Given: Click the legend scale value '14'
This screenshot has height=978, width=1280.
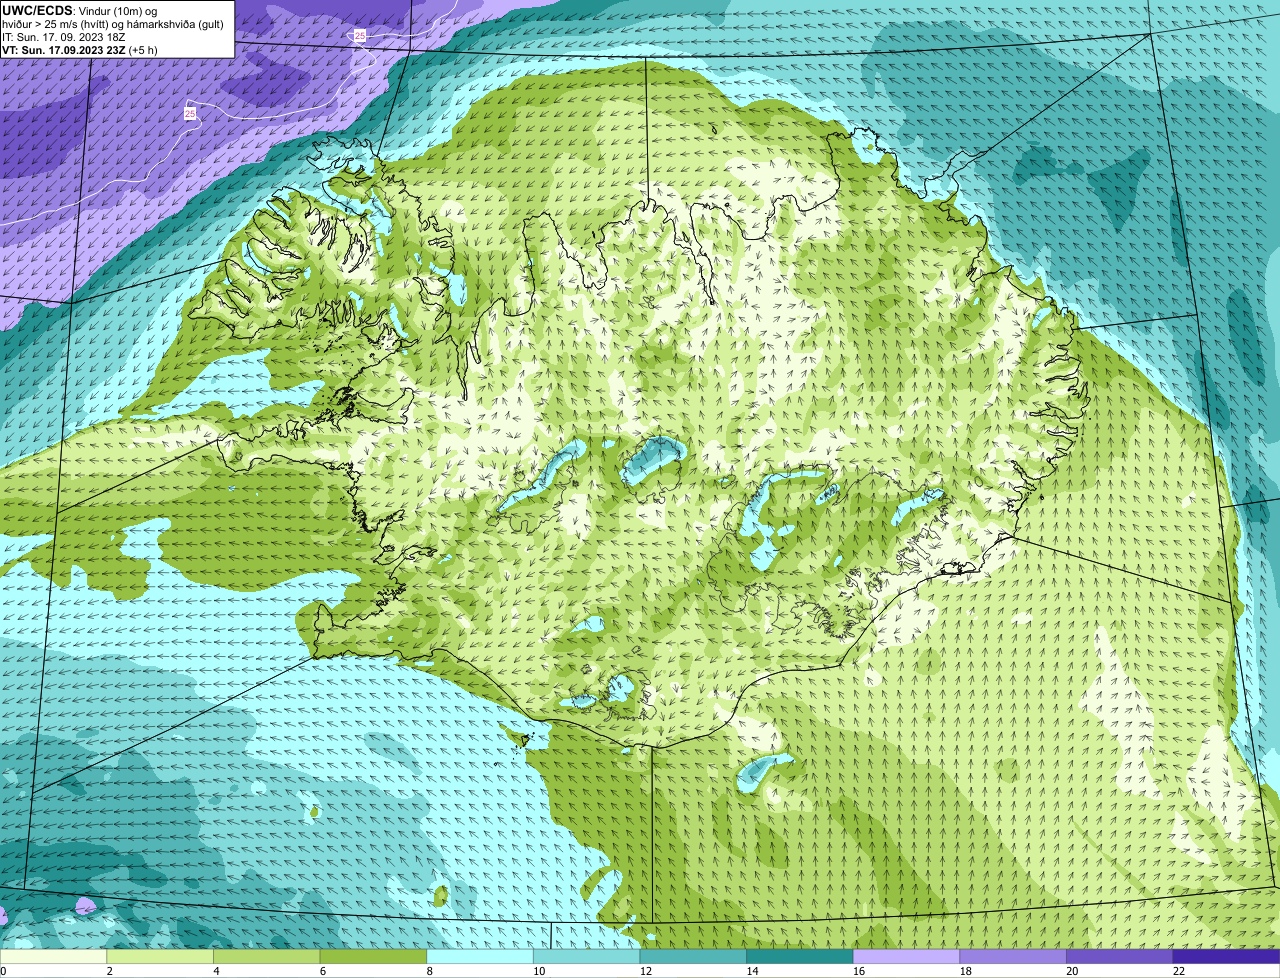Looking at the screenshot, I should tap(752, 971).
